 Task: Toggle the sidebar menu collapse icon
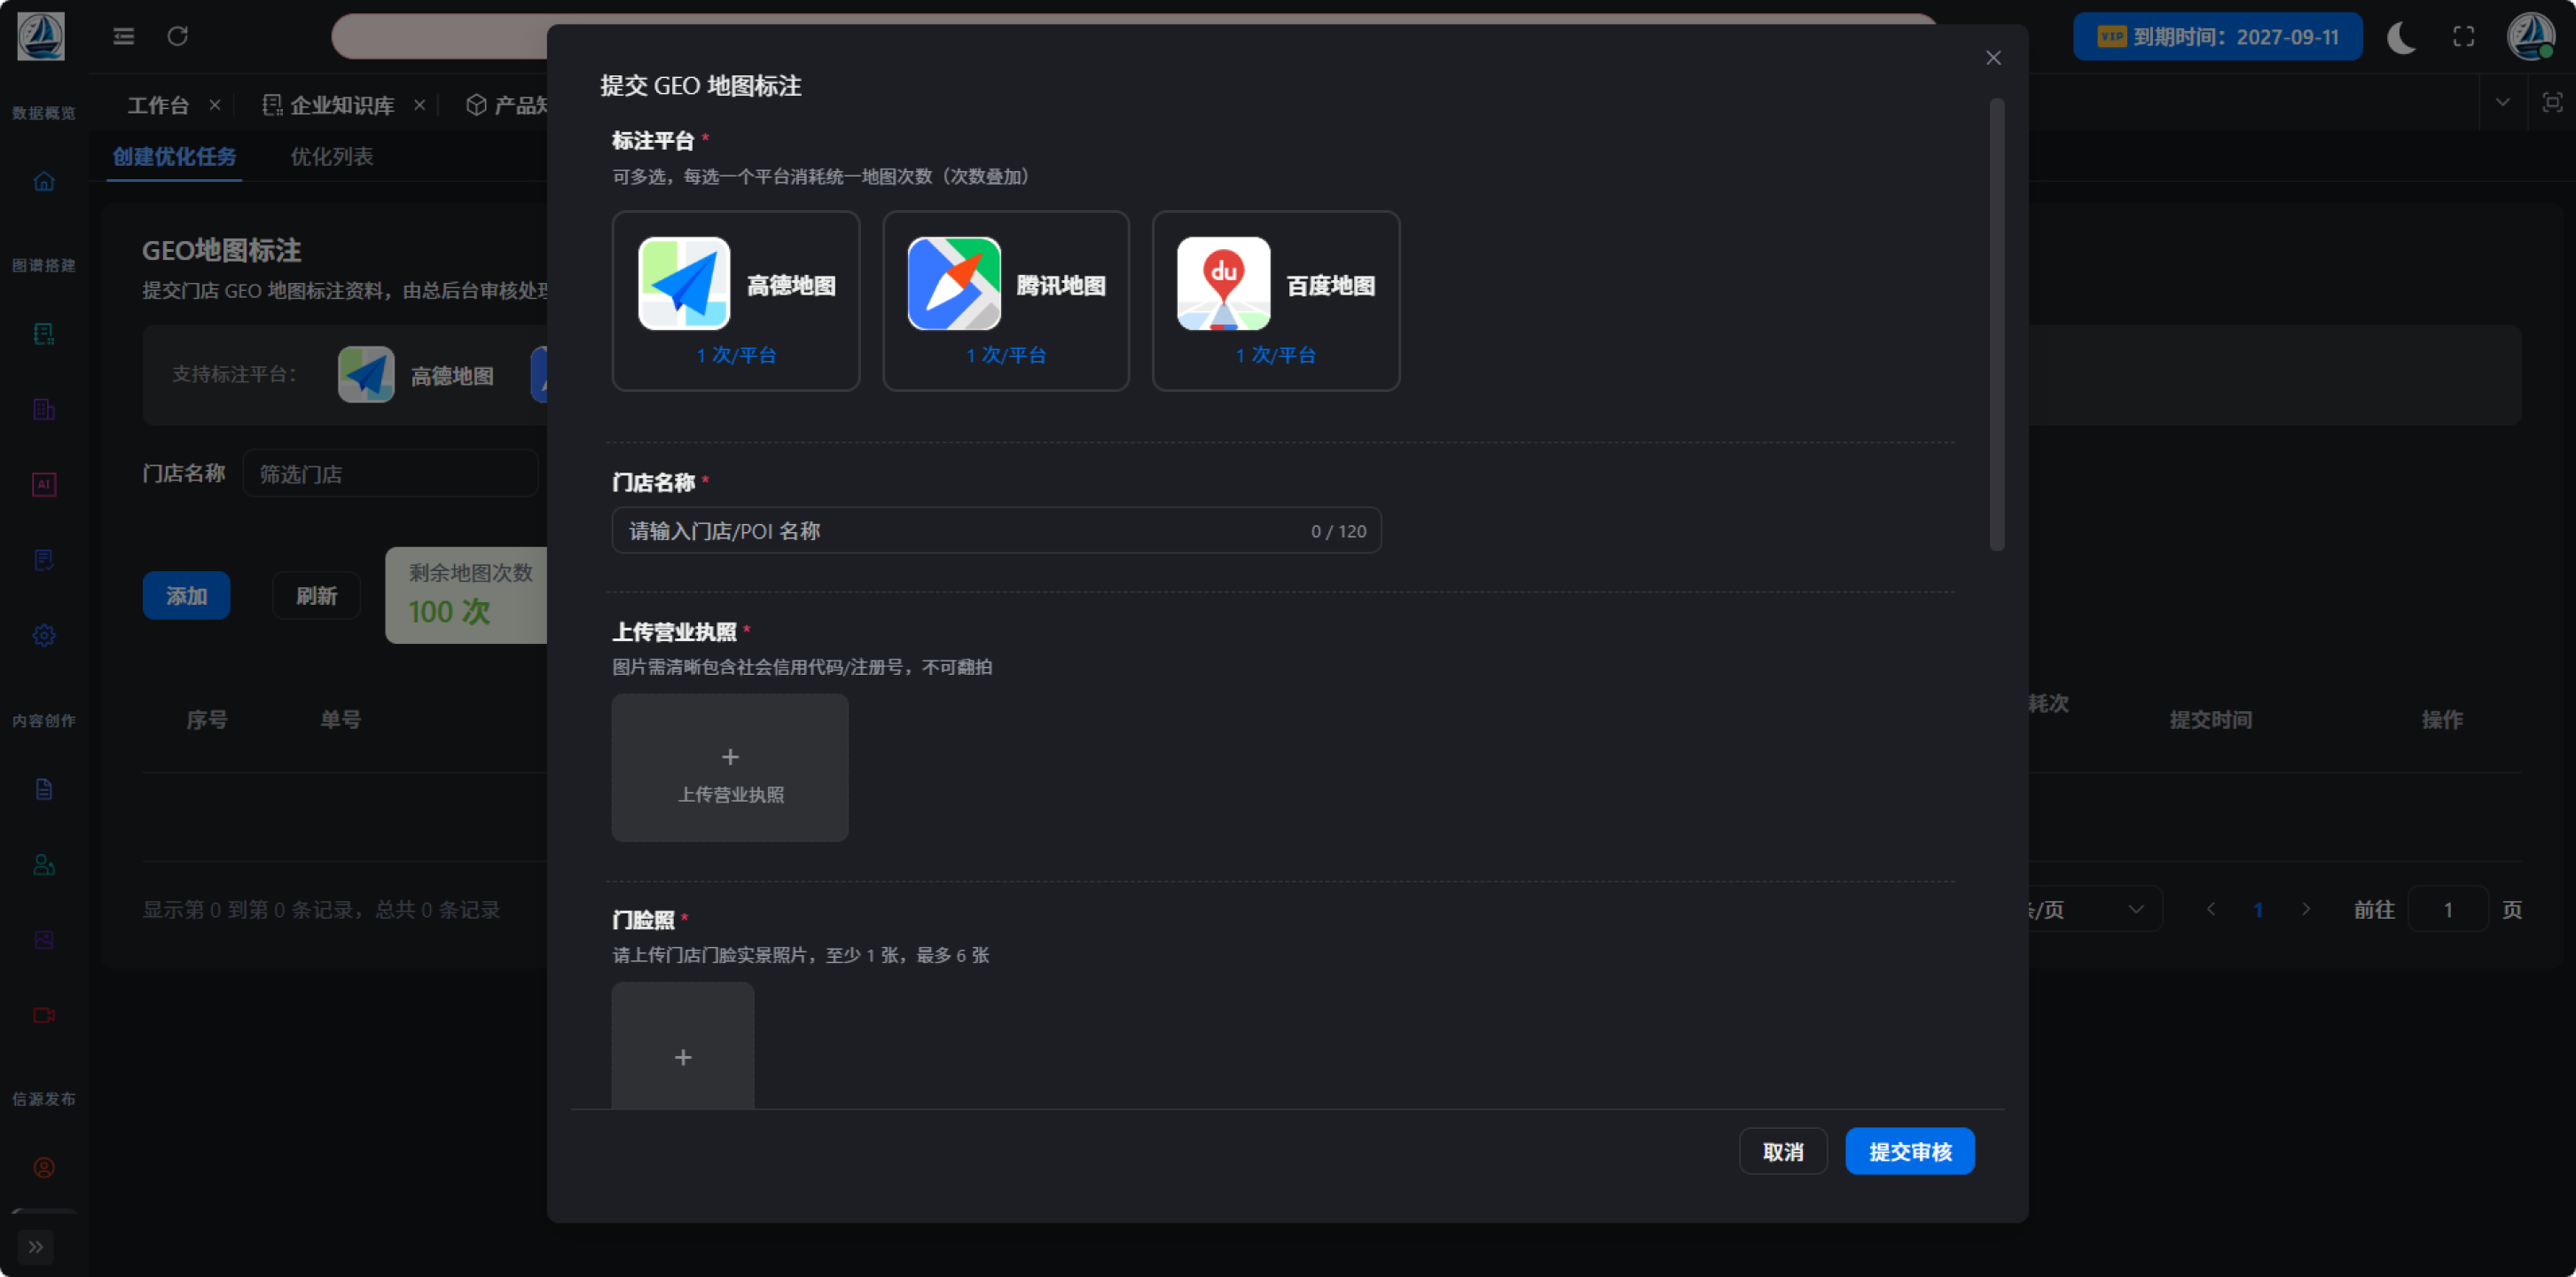click(123, 37)
